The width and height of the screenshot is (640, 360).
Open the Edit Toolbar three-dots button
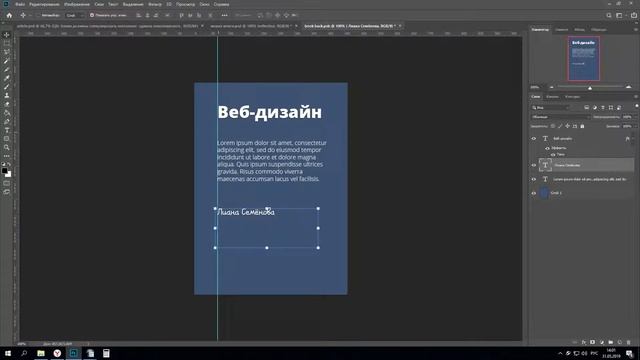(7, 156)
